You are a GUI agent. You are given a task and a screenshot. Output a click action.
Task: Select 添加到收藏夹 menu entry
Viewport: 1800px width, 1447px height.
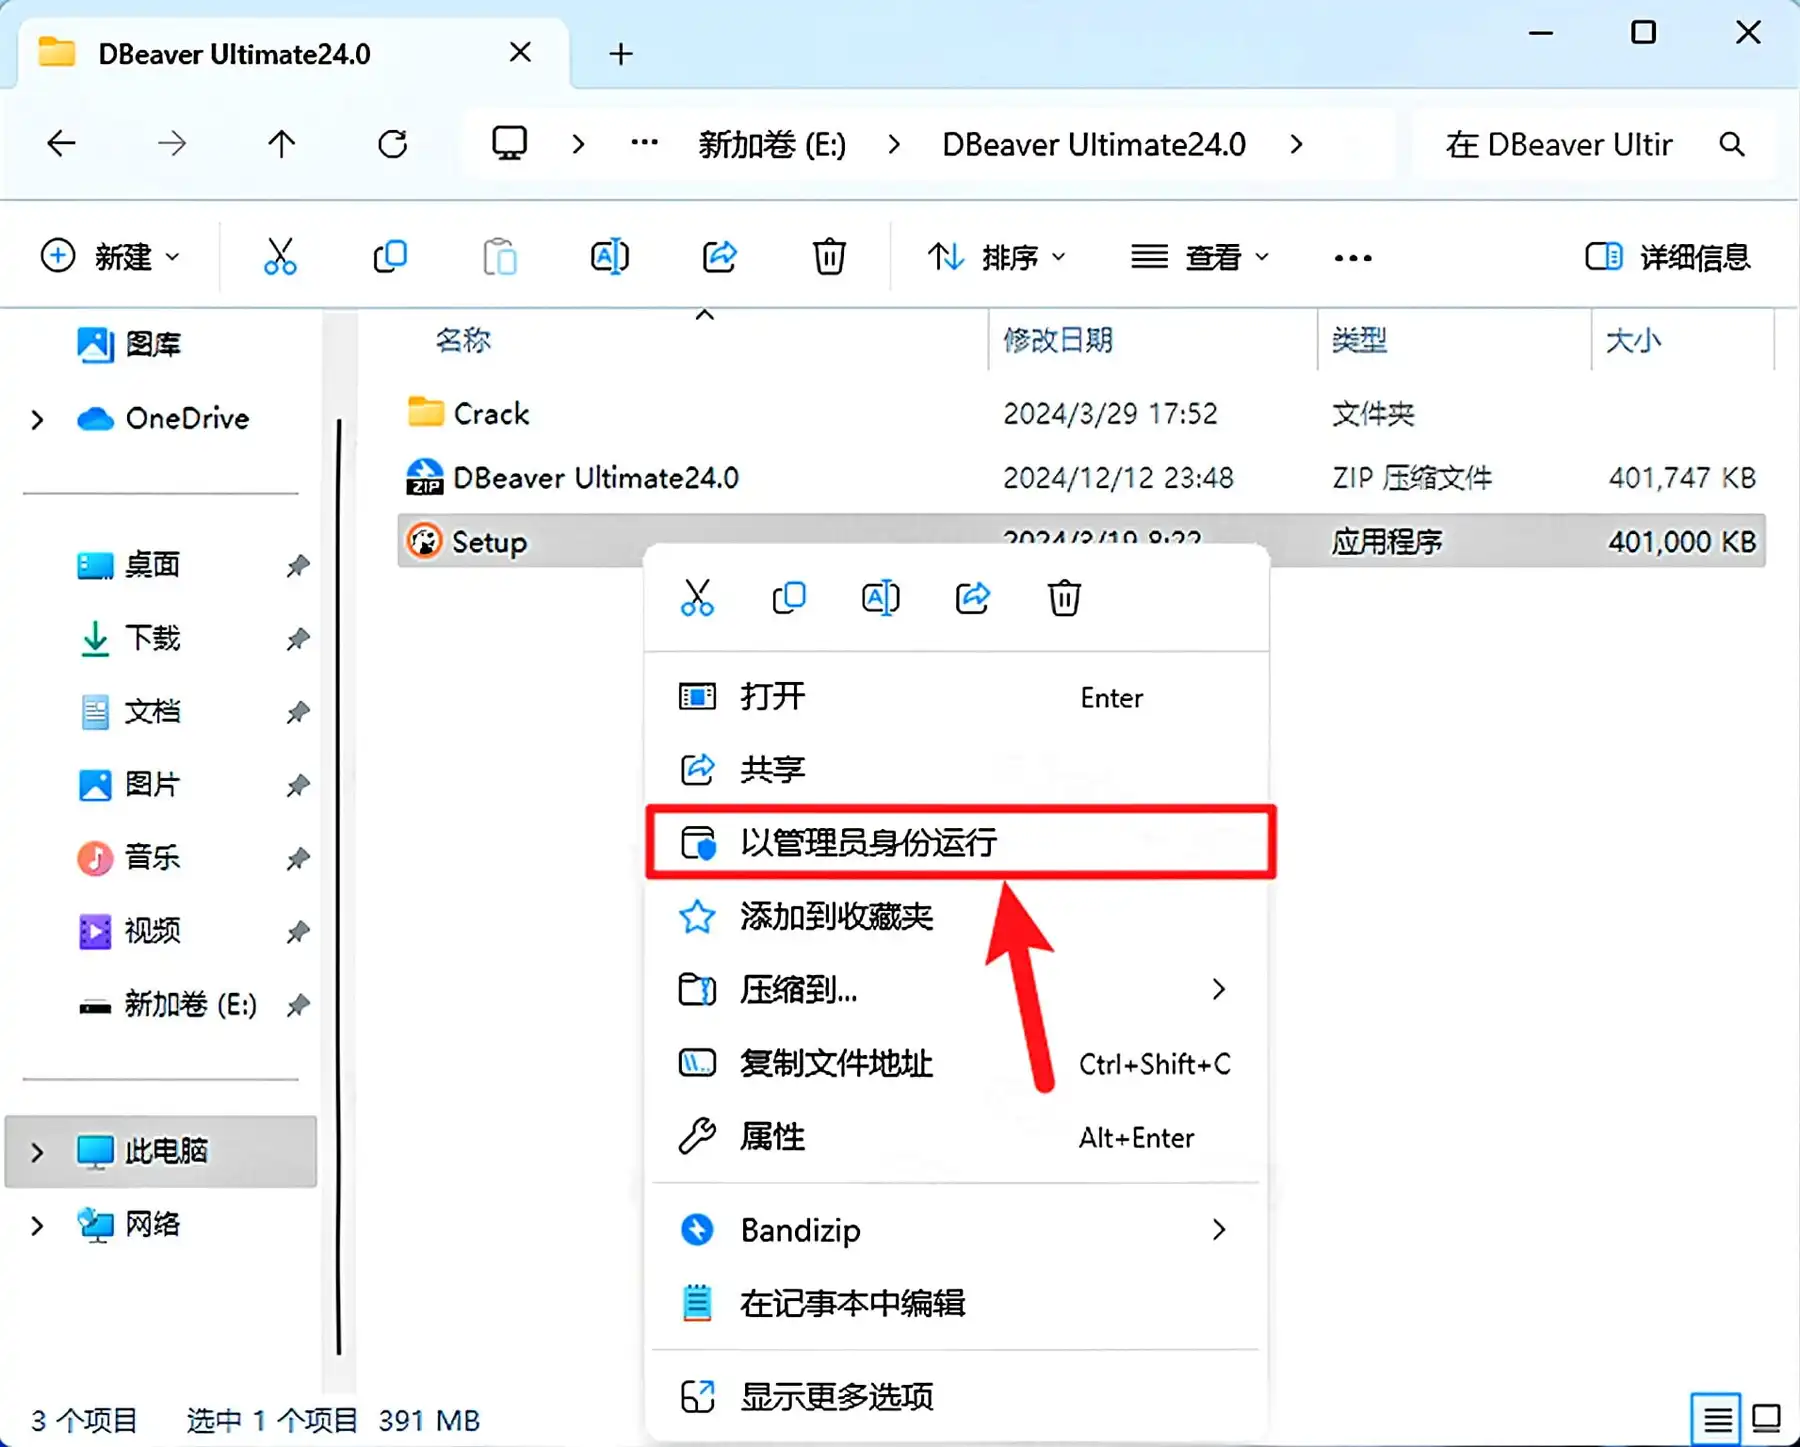(957, 916)
